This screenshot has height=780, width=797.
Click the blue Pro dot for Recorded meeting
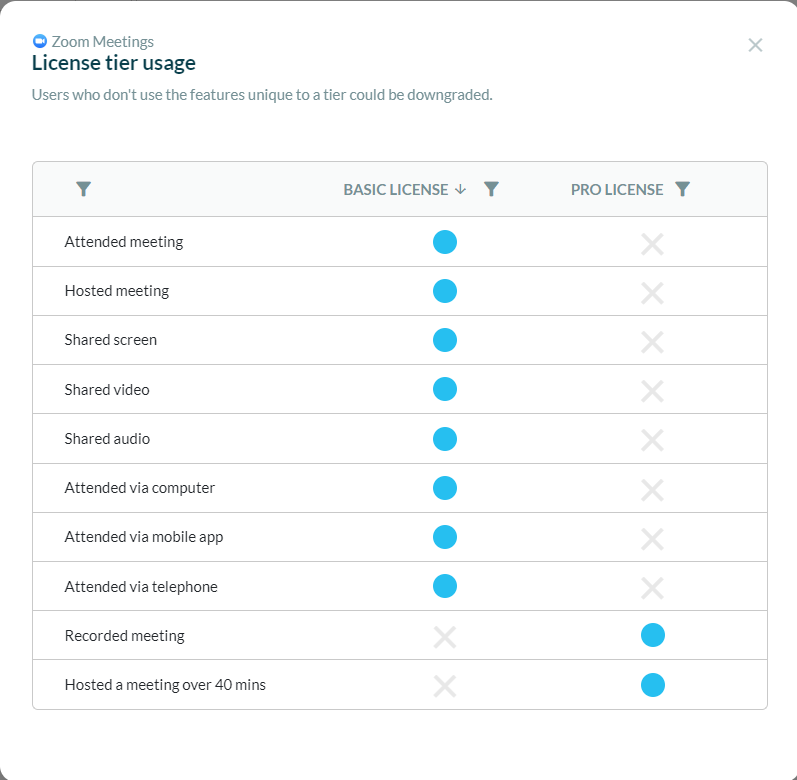tap(653, 635)
